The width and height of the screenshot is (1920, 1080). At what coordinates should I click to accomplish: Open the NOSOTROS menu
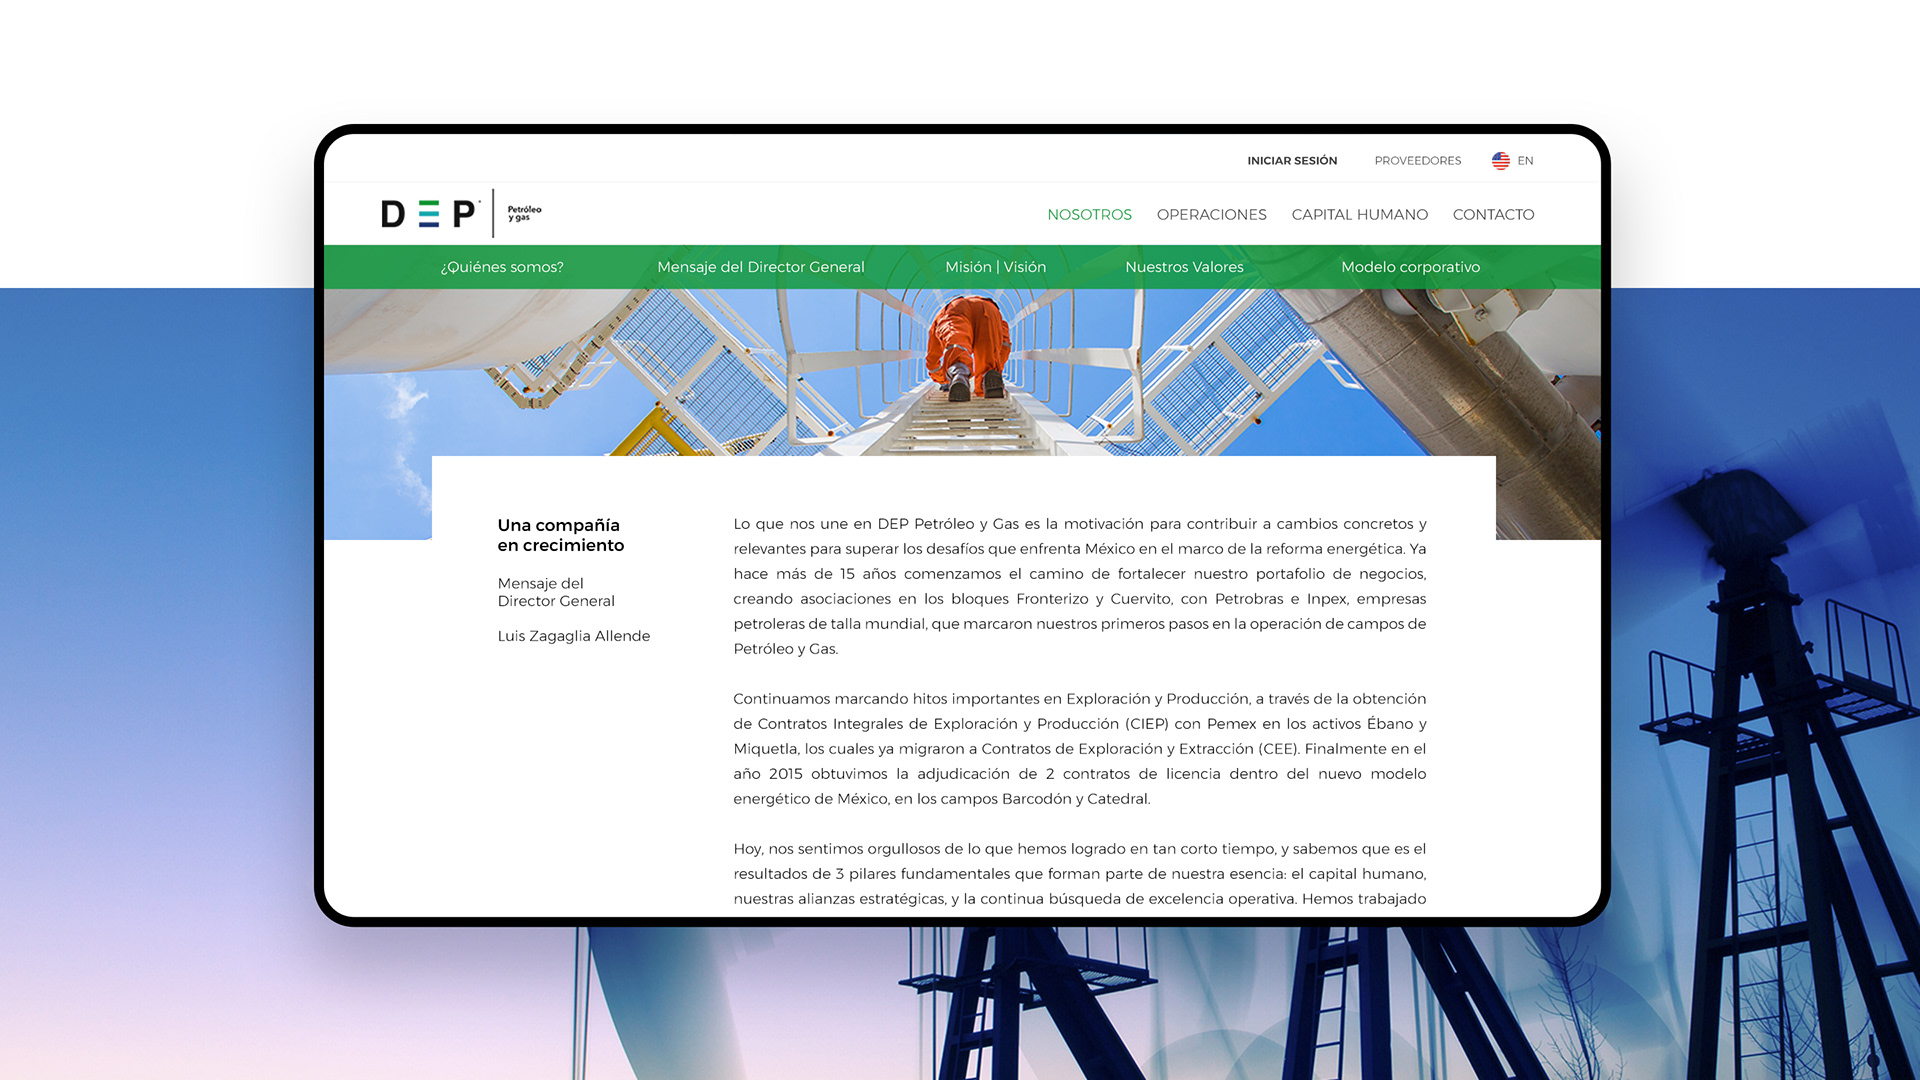click(1089, 214)
